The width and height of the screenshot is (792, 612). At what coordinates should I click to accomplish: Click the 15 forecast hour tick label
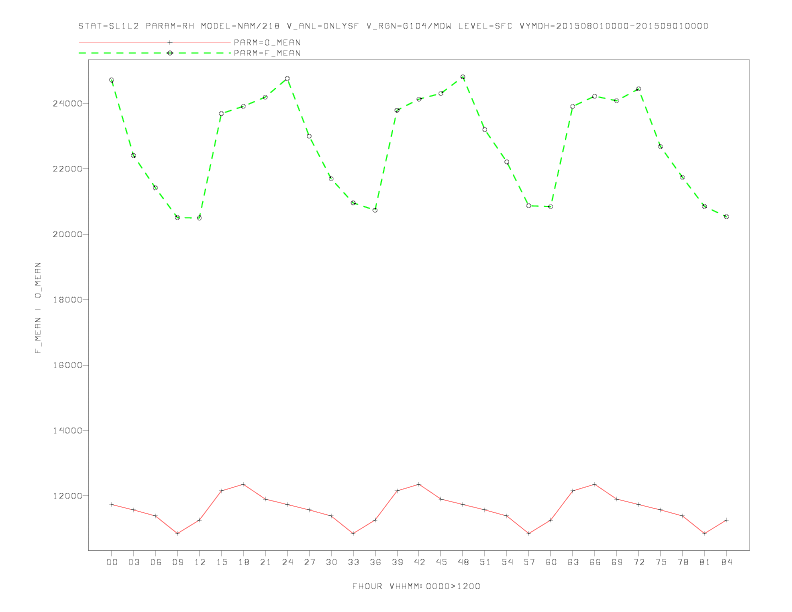(x=221, y=562)
